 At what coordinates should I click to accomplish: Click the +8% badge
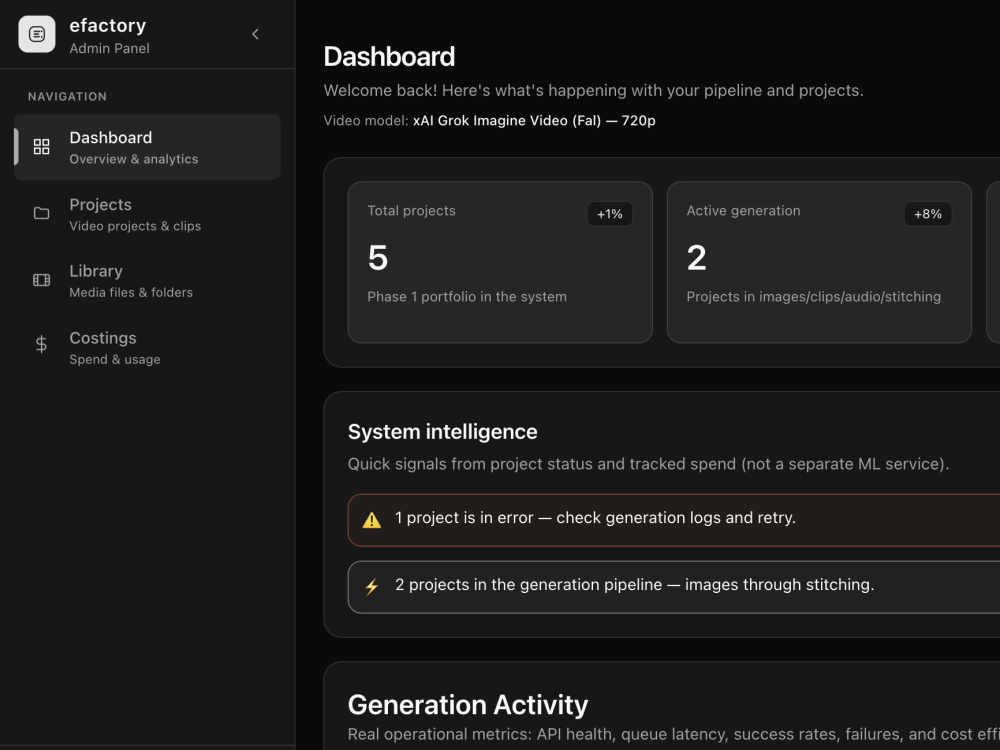click(x=928, y=214)
